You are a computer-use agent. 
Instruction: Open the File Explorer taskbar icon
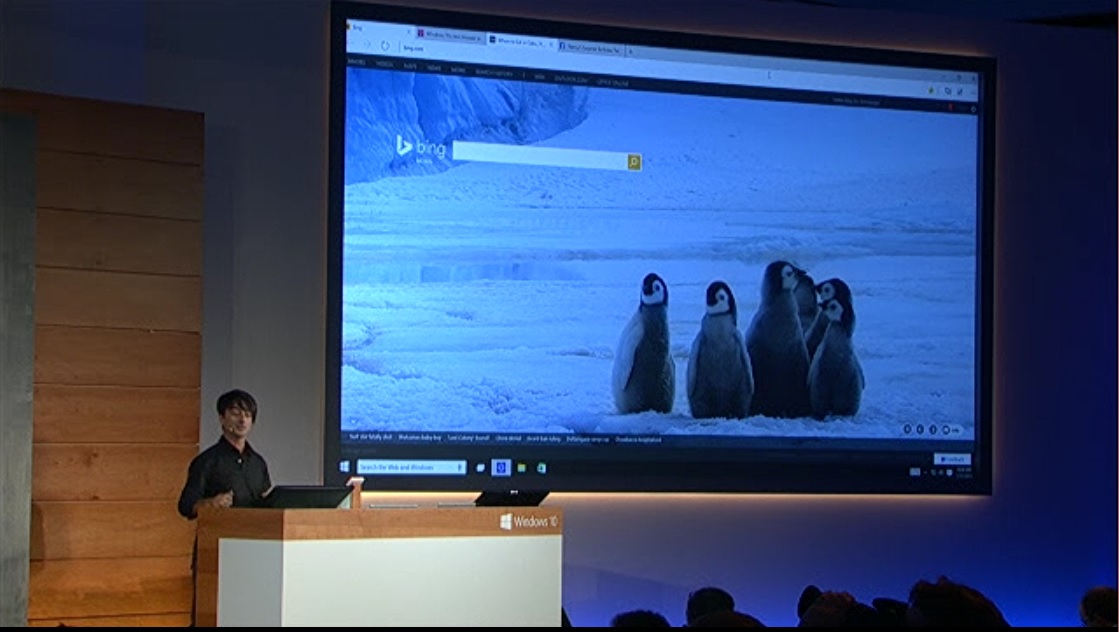pyautogui.click(x=522, y=467)
